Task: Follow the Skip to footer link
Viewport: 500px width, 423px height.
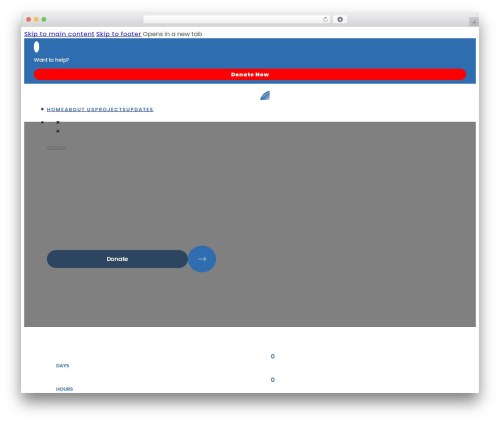Action: pyautogui.click(x=119, y=34)
